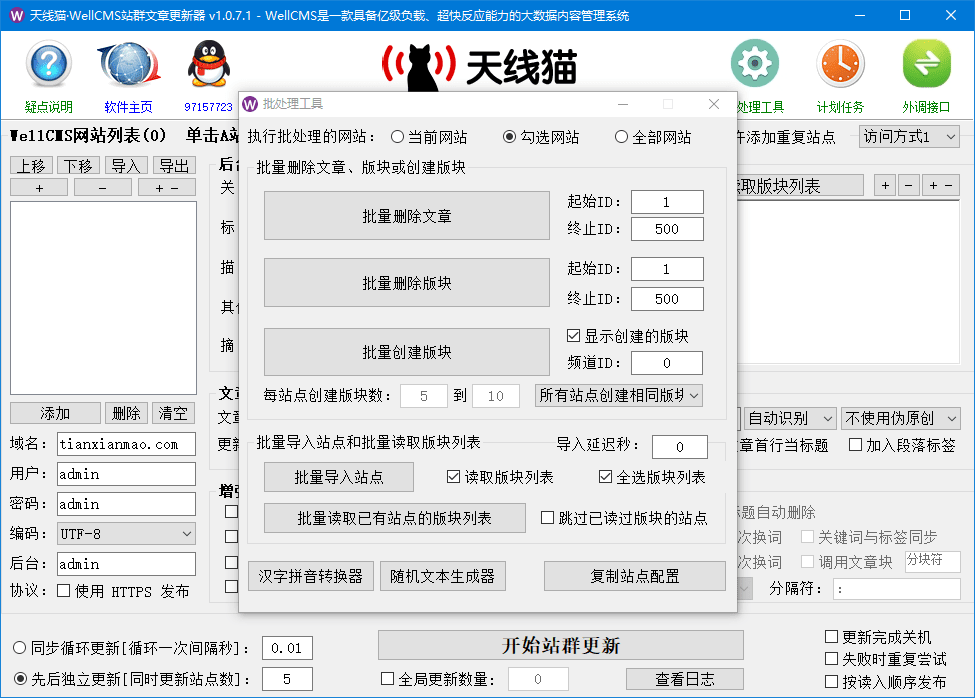Click 循环一次间隔秒 input field

point(287,648)
